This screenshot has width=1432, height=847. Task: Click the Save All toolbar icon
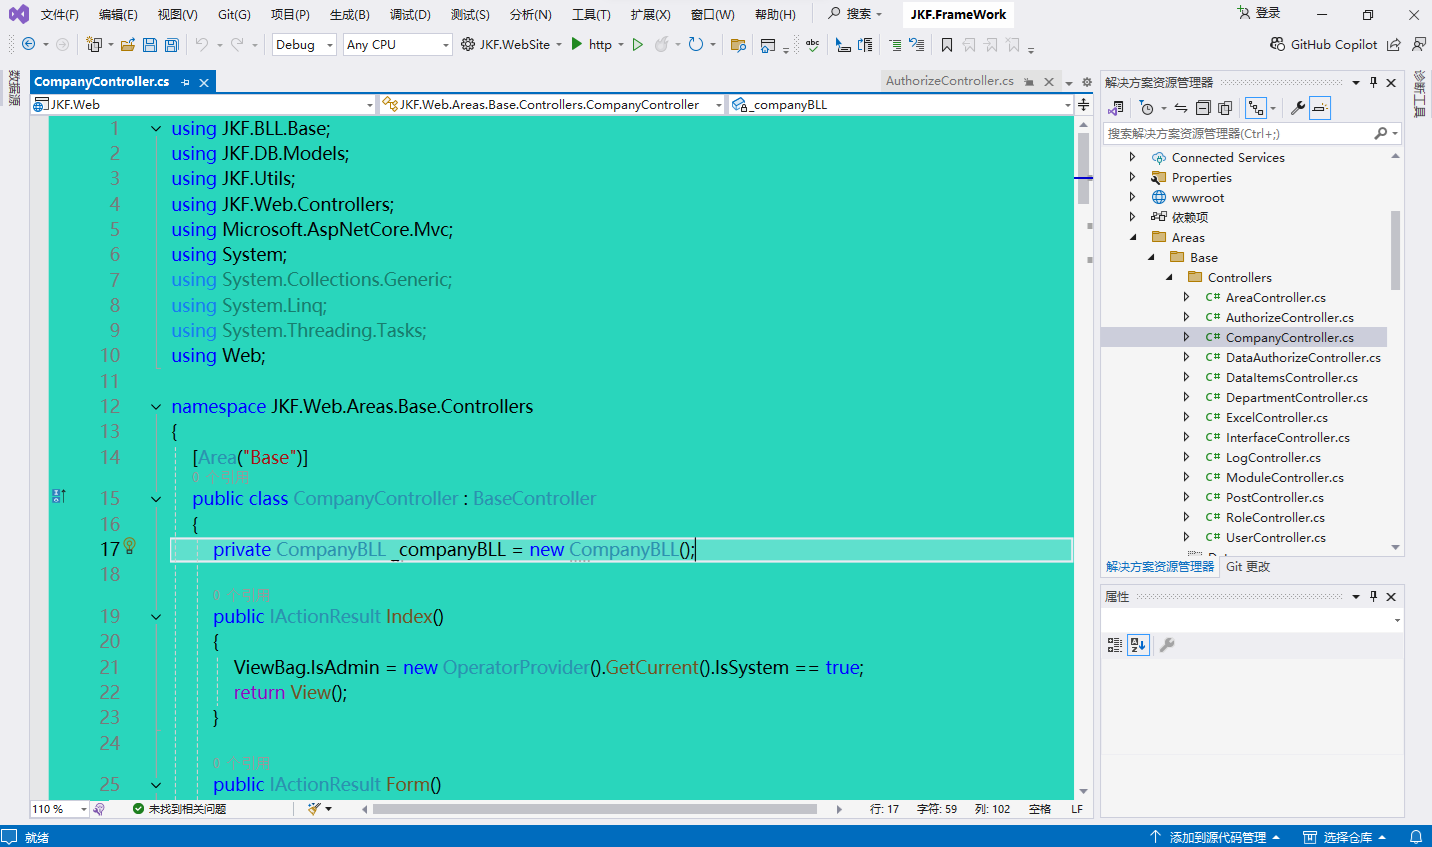coord(171,45)
